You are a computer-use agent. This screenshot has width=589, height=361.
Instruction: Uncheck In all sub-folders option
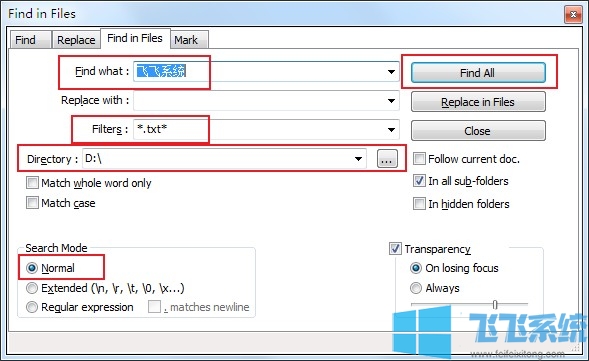point(419,181)
